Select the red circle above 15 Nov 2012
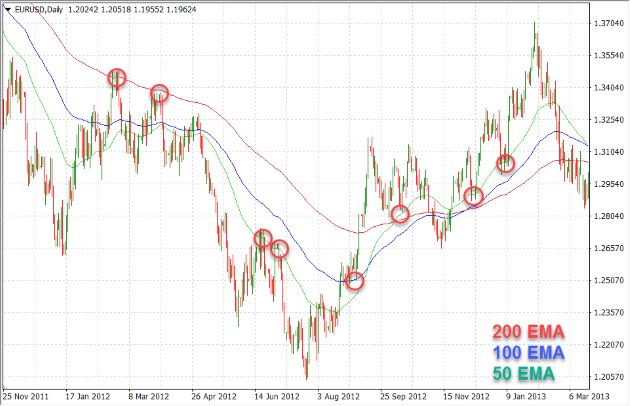 pos(474,196)
